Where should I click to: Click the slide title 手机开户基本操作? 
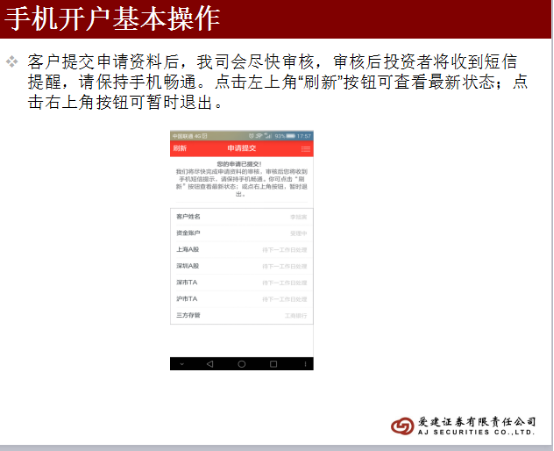(112, 18)
